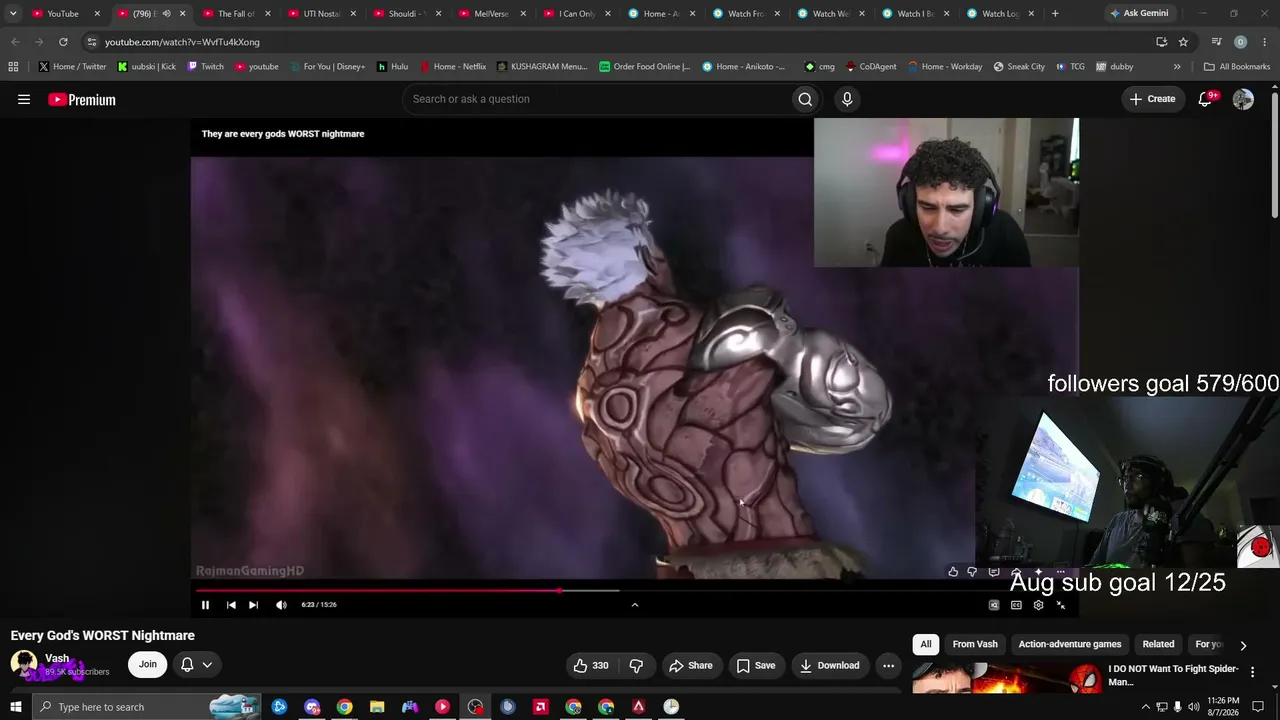Select the 'From Vash' filter chip
Image resolution: width=1280 pixels, height=720 pixels.
pos(975,644)
